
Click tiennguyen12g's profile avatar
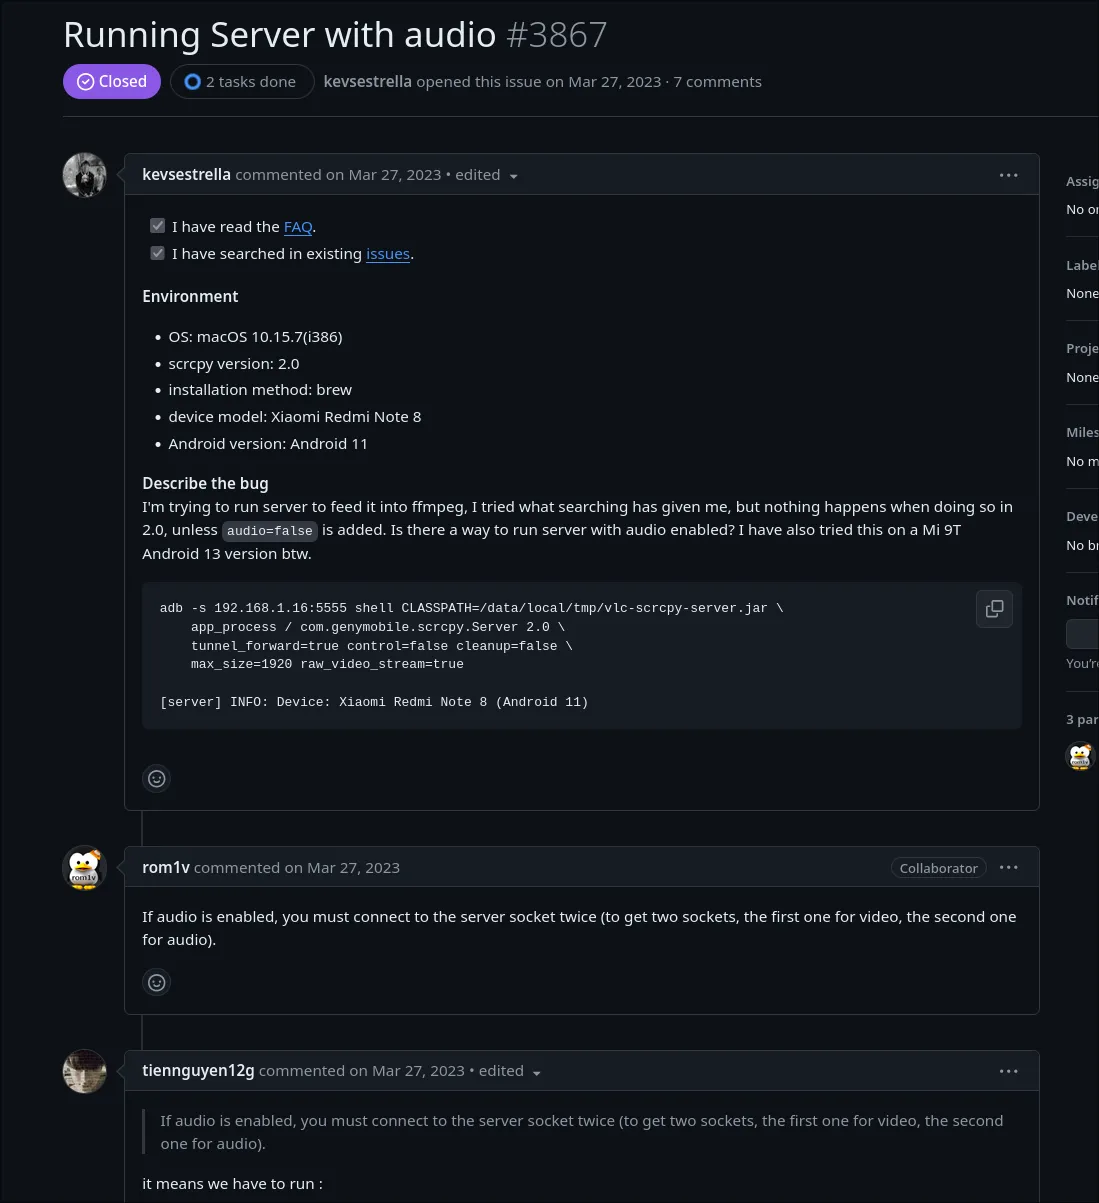pos(85,1071)
